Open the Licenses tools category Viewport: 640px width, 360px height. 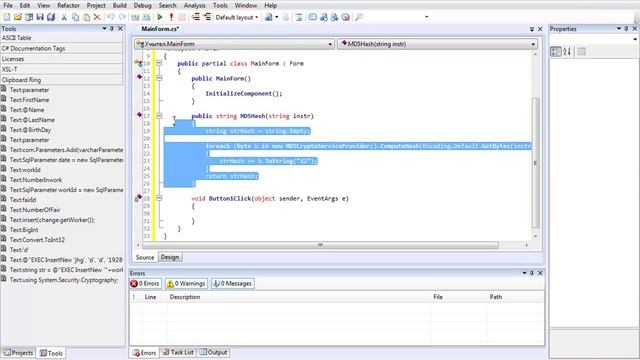click(62, 59)
